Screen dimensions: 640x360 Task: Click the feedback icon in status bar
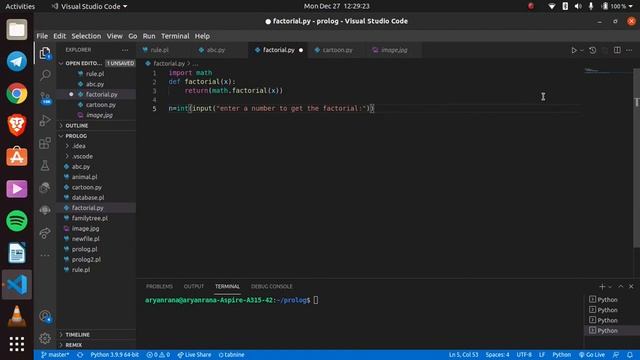616,355
